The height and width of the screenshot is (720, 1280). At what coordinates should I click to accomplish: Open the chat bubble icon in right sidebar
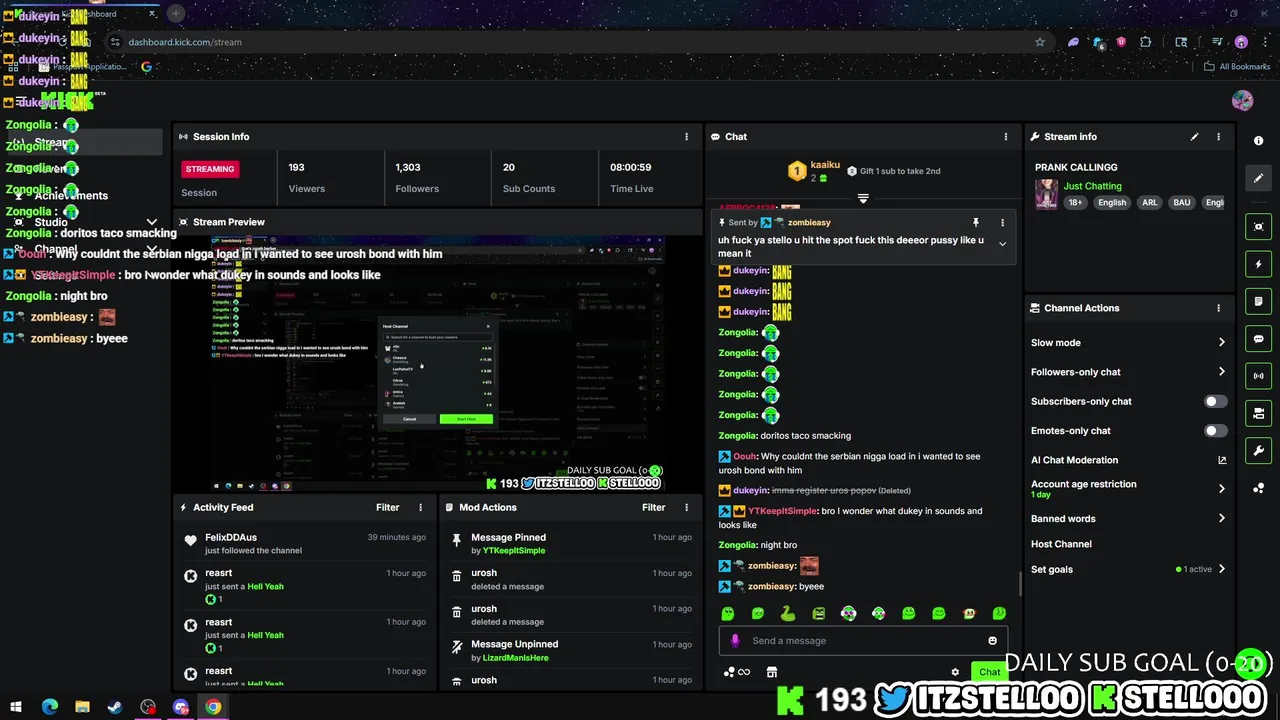(1258, 339)
